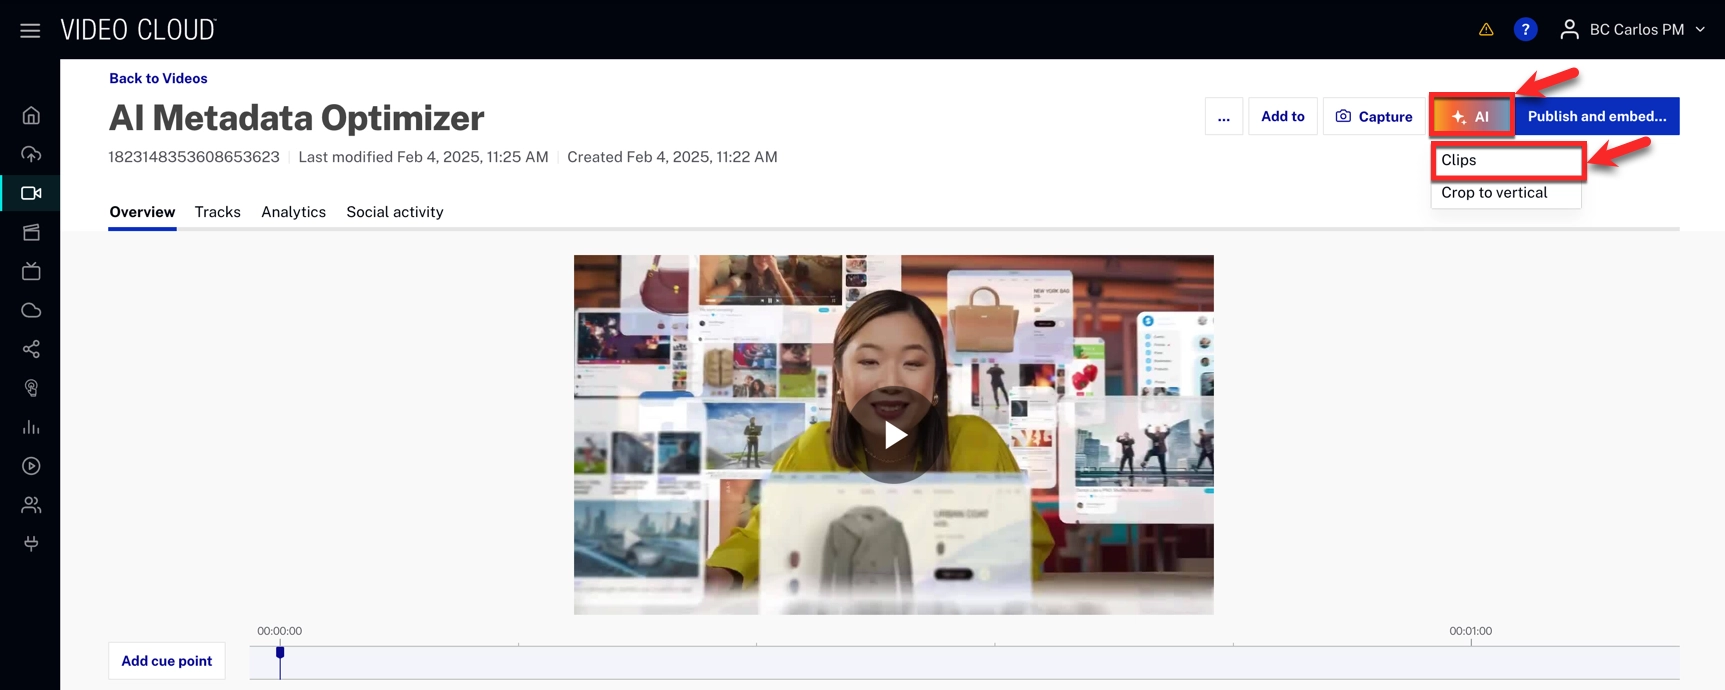Open the Upload cloud icon in sidebar
1725x690 pixels.
tap(31, 154)
